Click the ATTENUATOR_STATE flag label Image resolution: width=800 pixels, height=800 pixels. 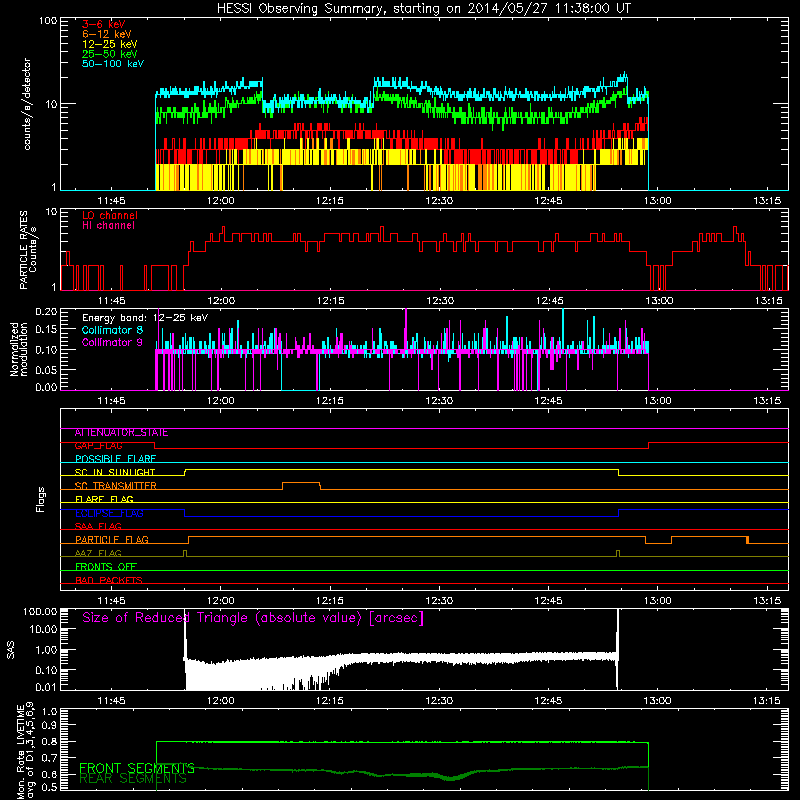[x=121, y=433]
